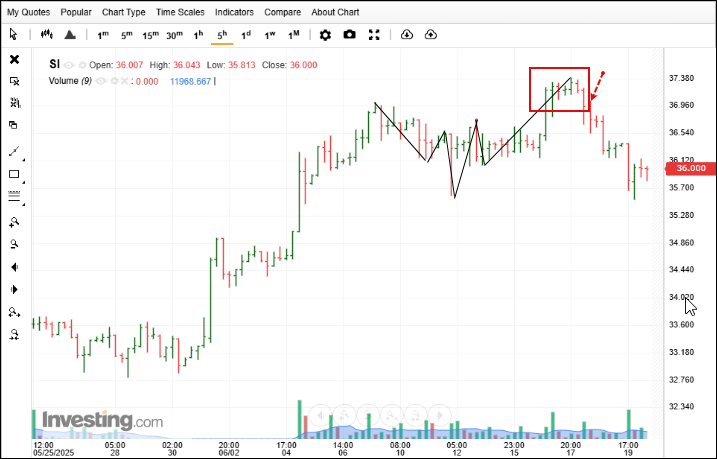Switch to the 1m timeframe
The height and width of the screenshot is (459, 717).
[103, 35]
